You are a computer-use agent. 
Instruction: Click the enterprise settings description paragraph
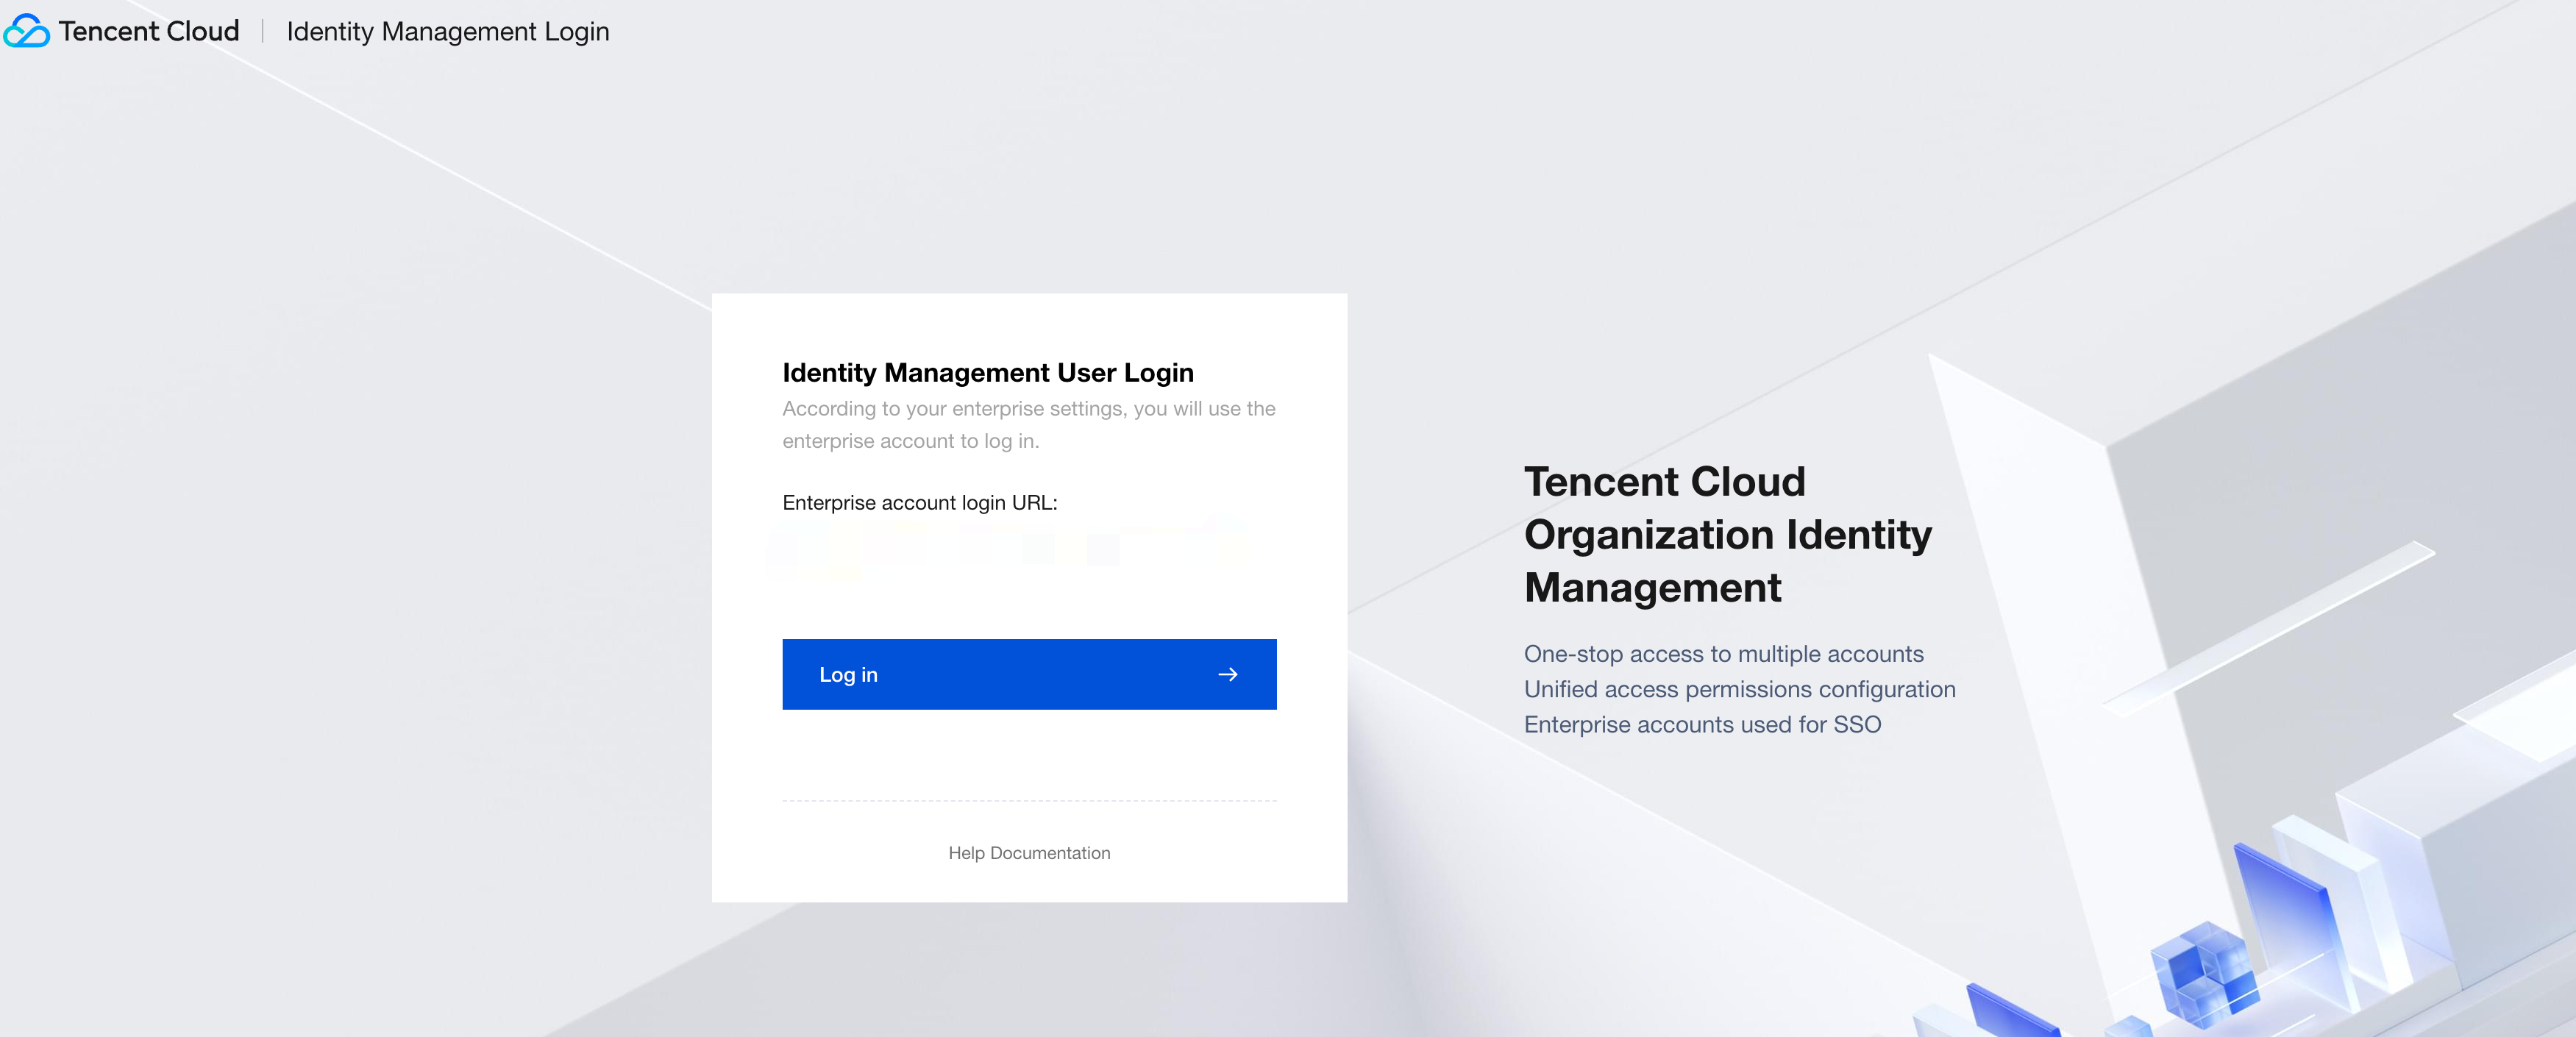(x=1029, y=425)
